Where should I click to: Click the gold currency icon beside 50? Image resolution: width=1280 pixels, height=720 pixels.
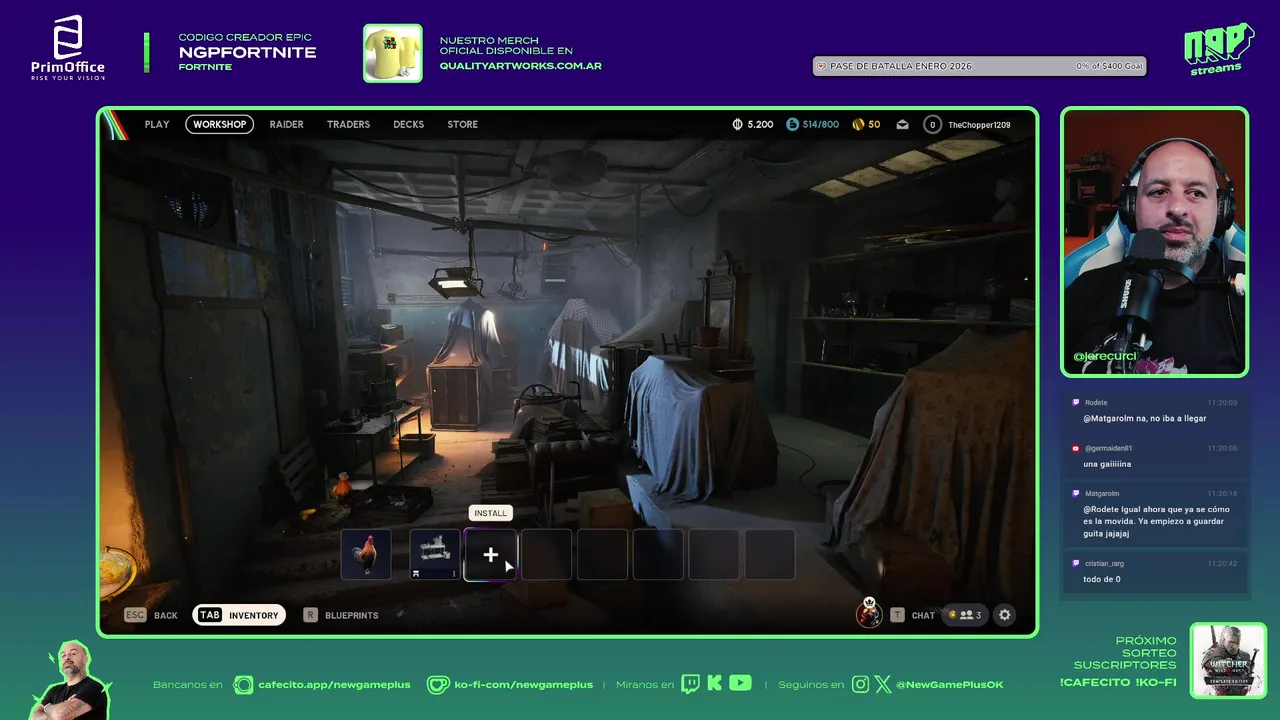[858, 124]
